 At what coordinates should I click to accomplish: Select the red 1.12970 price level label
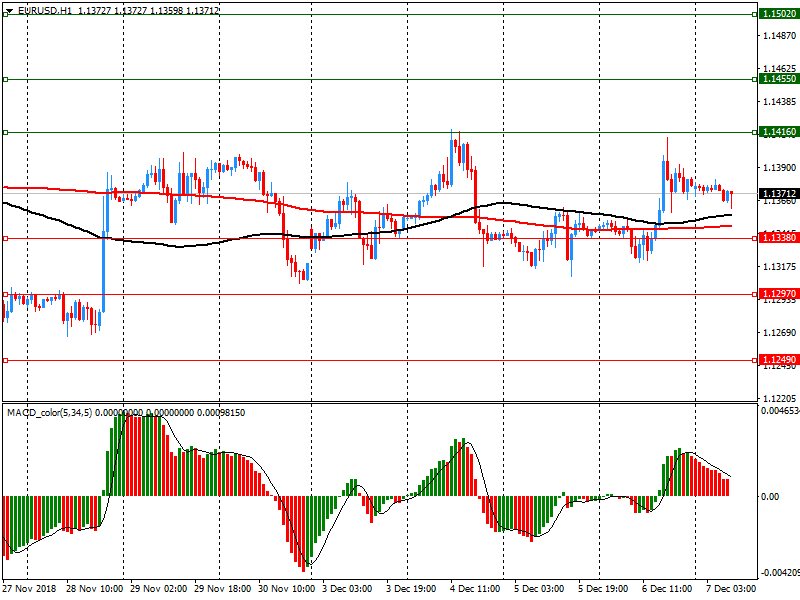(778, 293)
